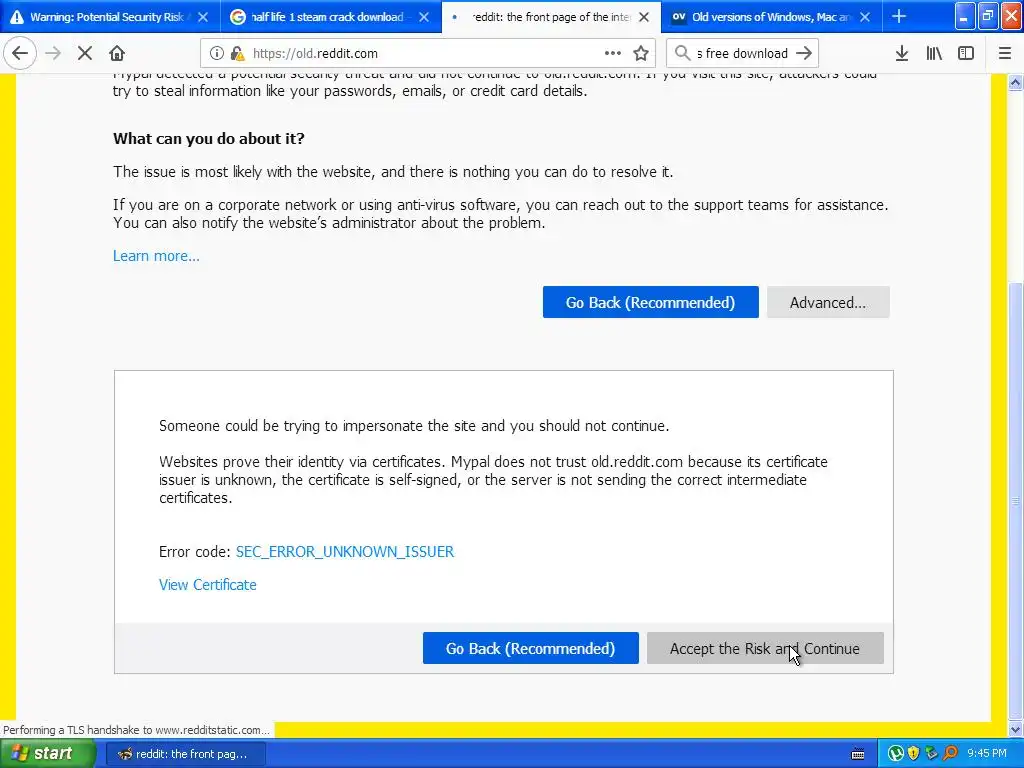Screen dimensions: 1024x768
Task: Go back using the browser back arrow
Action: click(x=20, y=53)
